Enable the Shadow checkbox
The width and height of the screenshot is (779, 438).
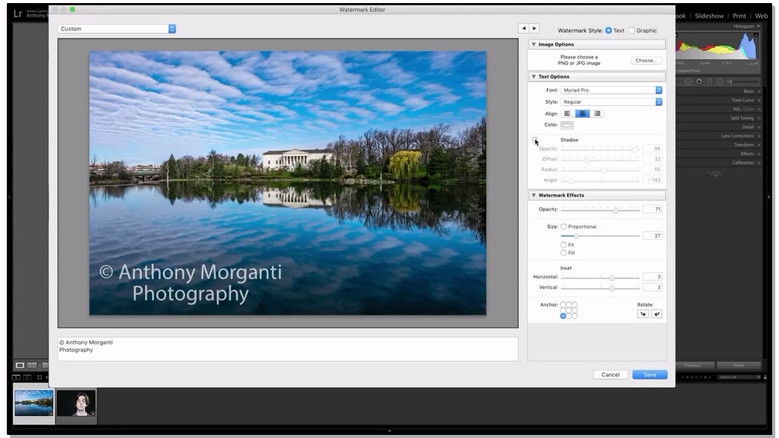pyautogui.click(x=535, y=139)
